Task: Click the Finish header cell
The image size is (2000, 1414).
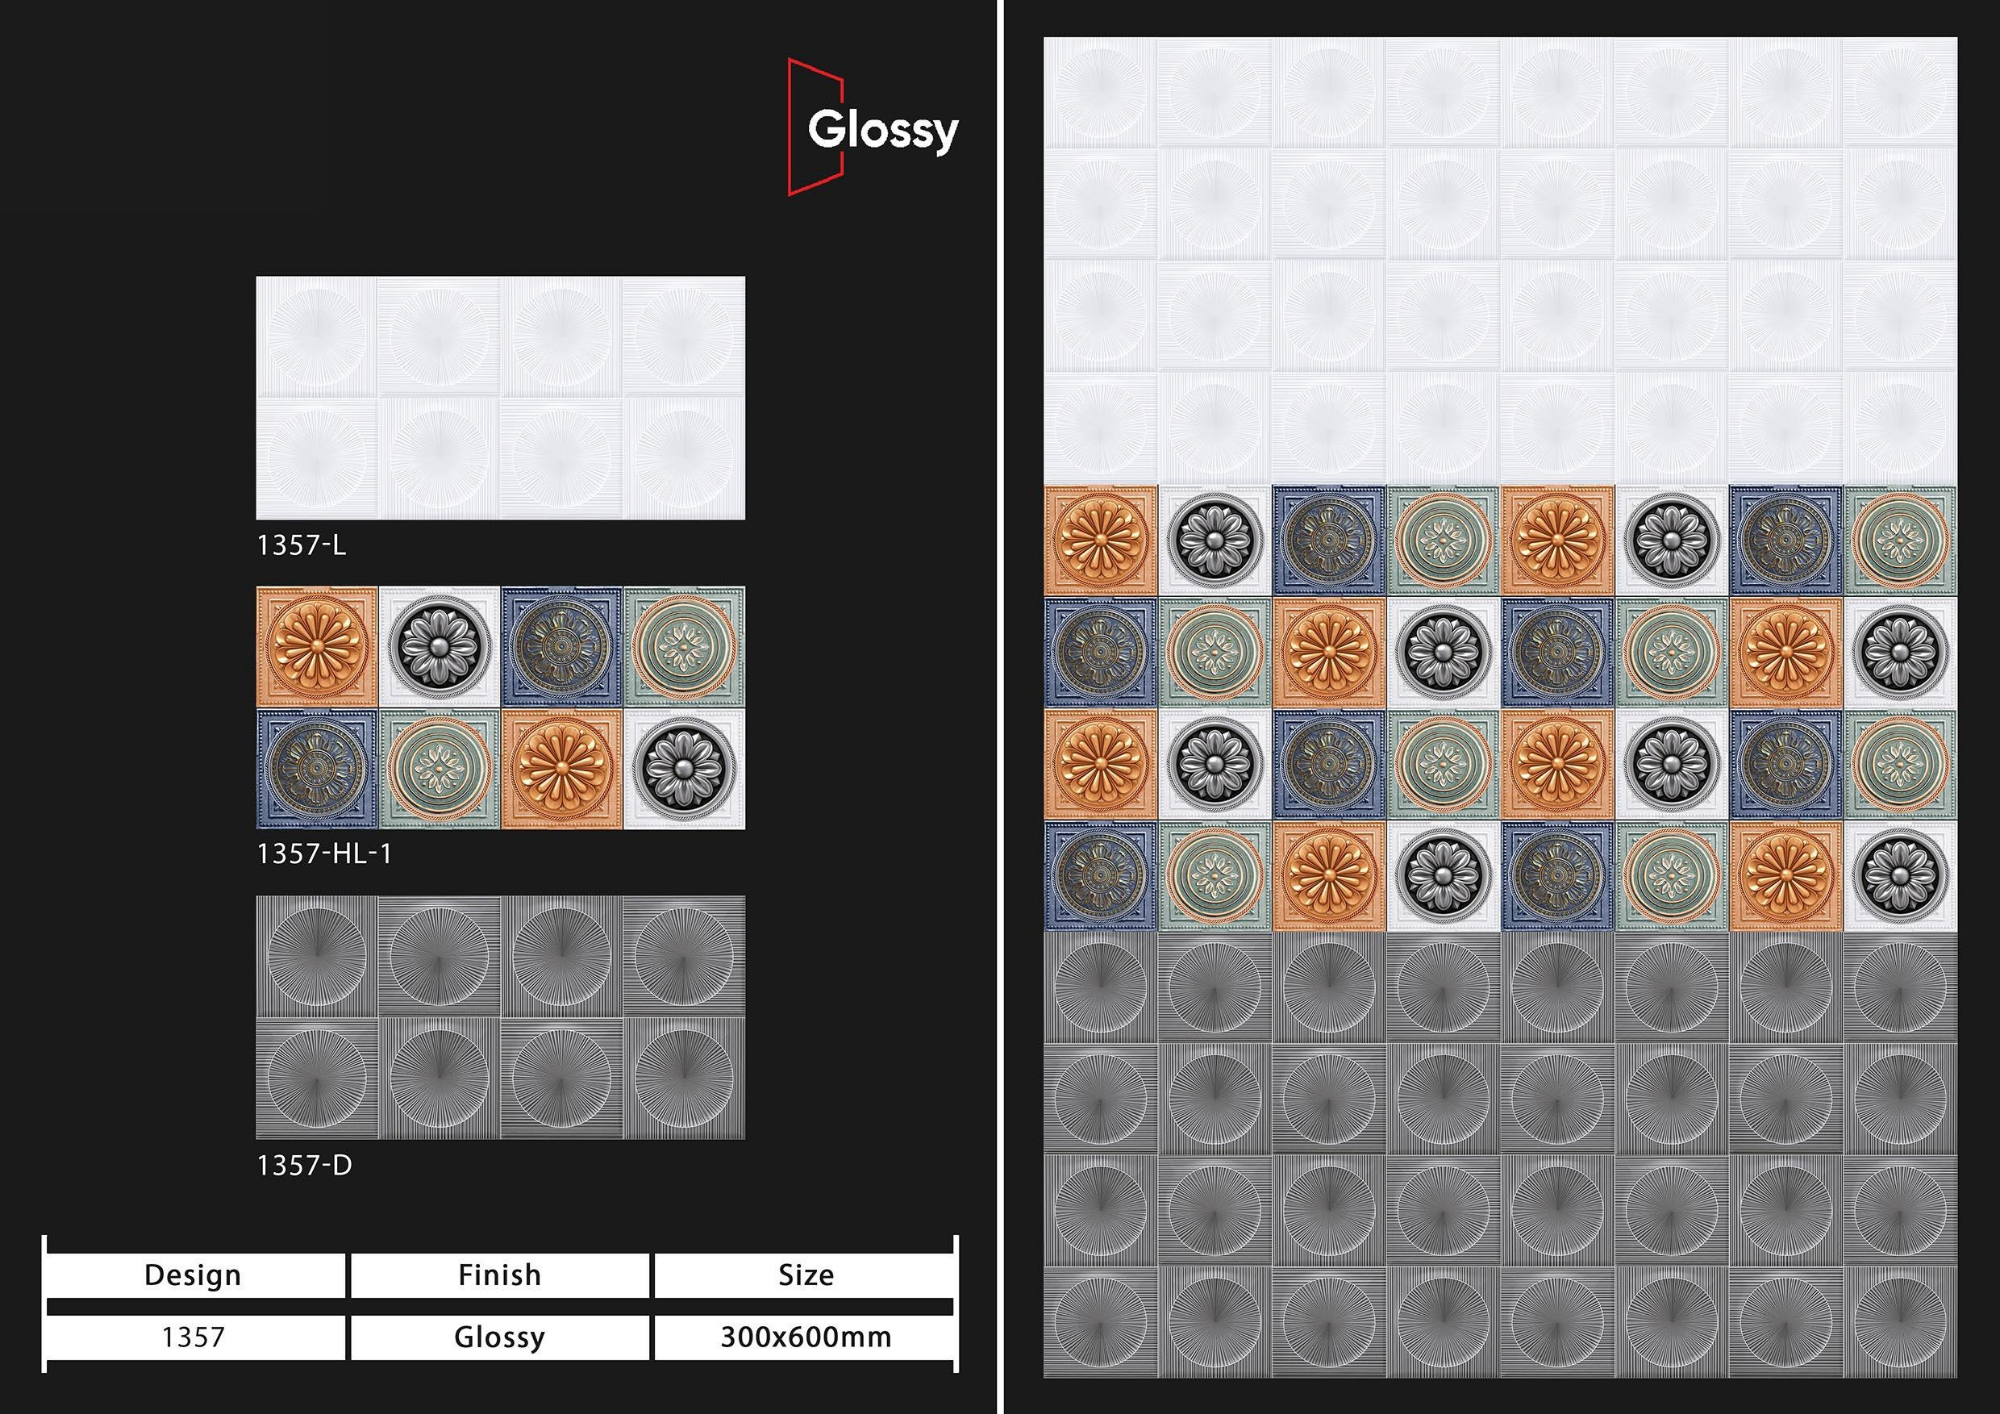Action: [x=499, y=1275]
